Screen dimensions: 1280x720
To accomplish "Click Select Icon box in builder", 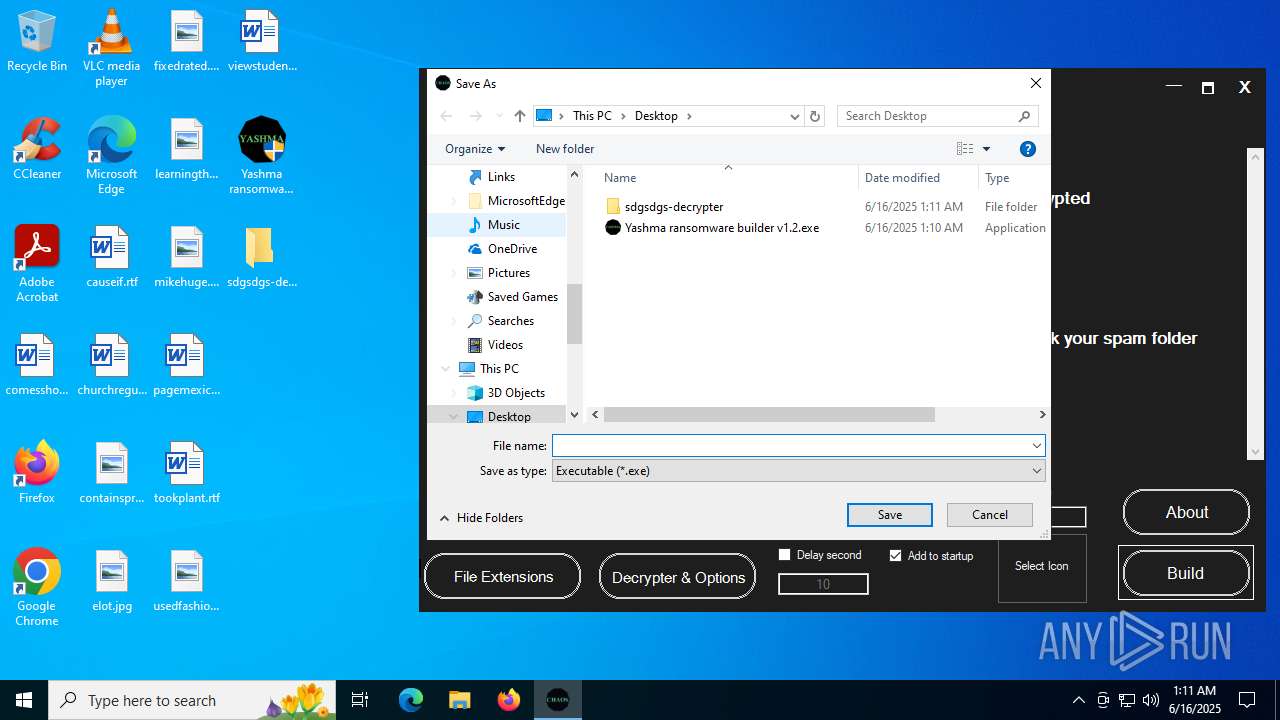I will 1042,566.
